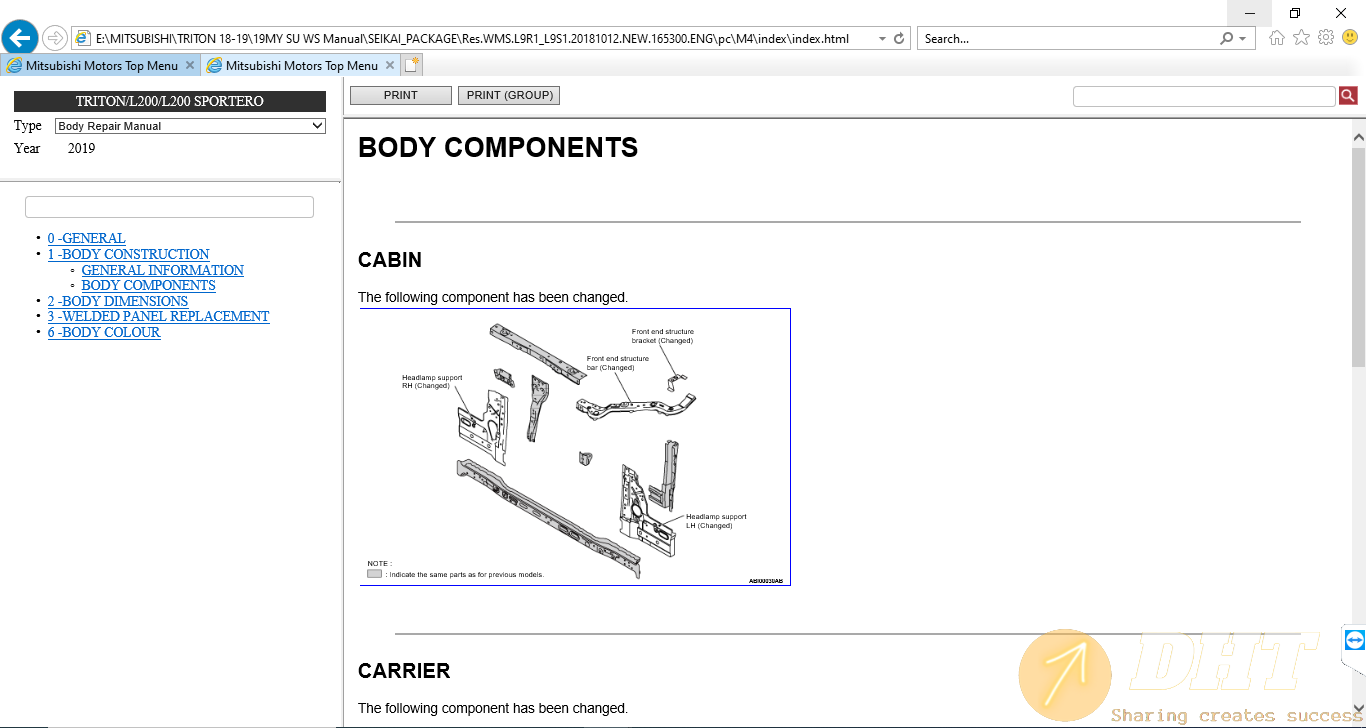Click the browser back arrow button

coord(20,38)
